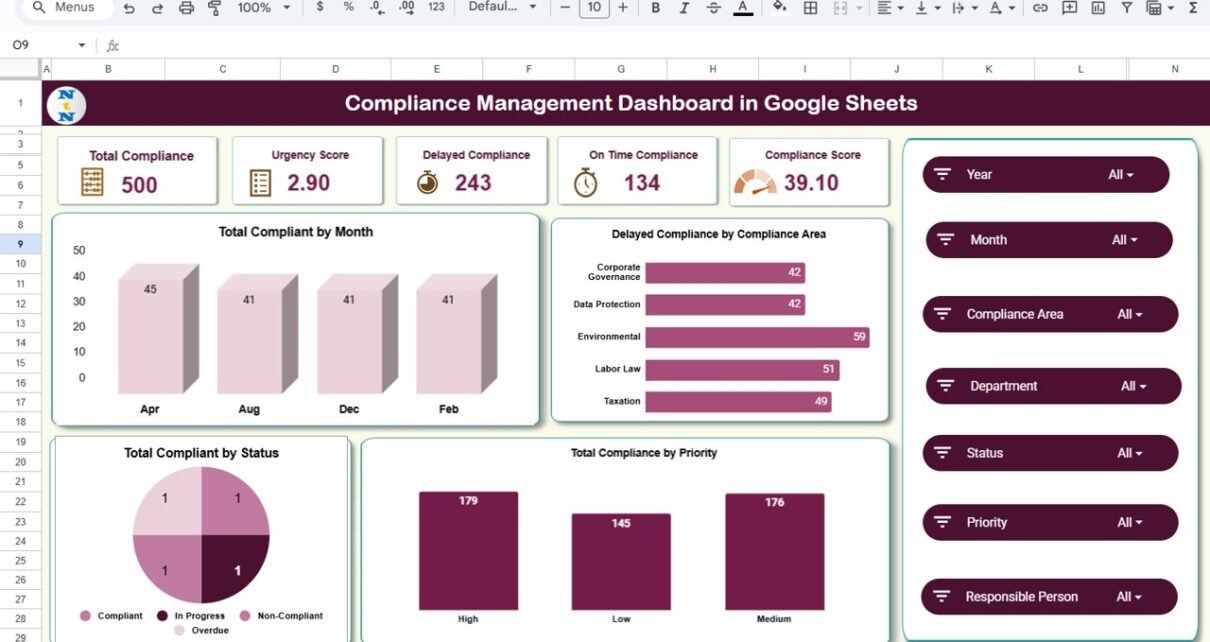Toggle strikethrough formatting
The height and width of the screenshot is (642, 1210).
[713, 8]
